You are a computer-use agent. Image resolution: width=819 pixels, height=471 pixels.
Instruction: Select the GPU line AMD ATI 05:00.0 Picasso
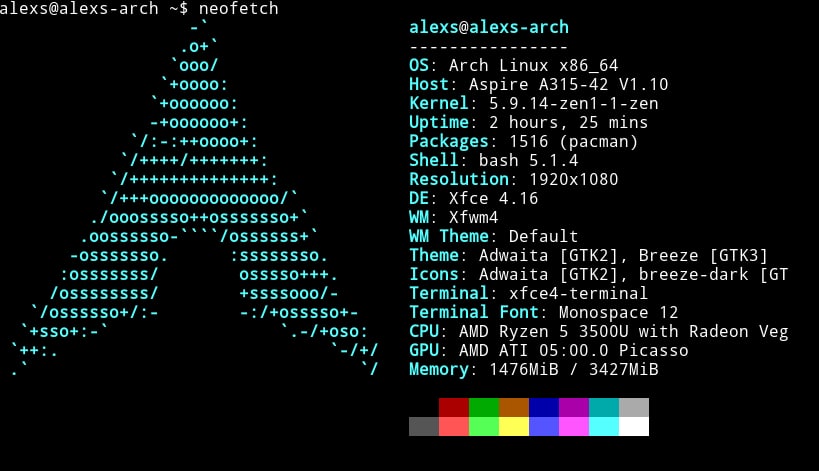[x=548, y=350]
